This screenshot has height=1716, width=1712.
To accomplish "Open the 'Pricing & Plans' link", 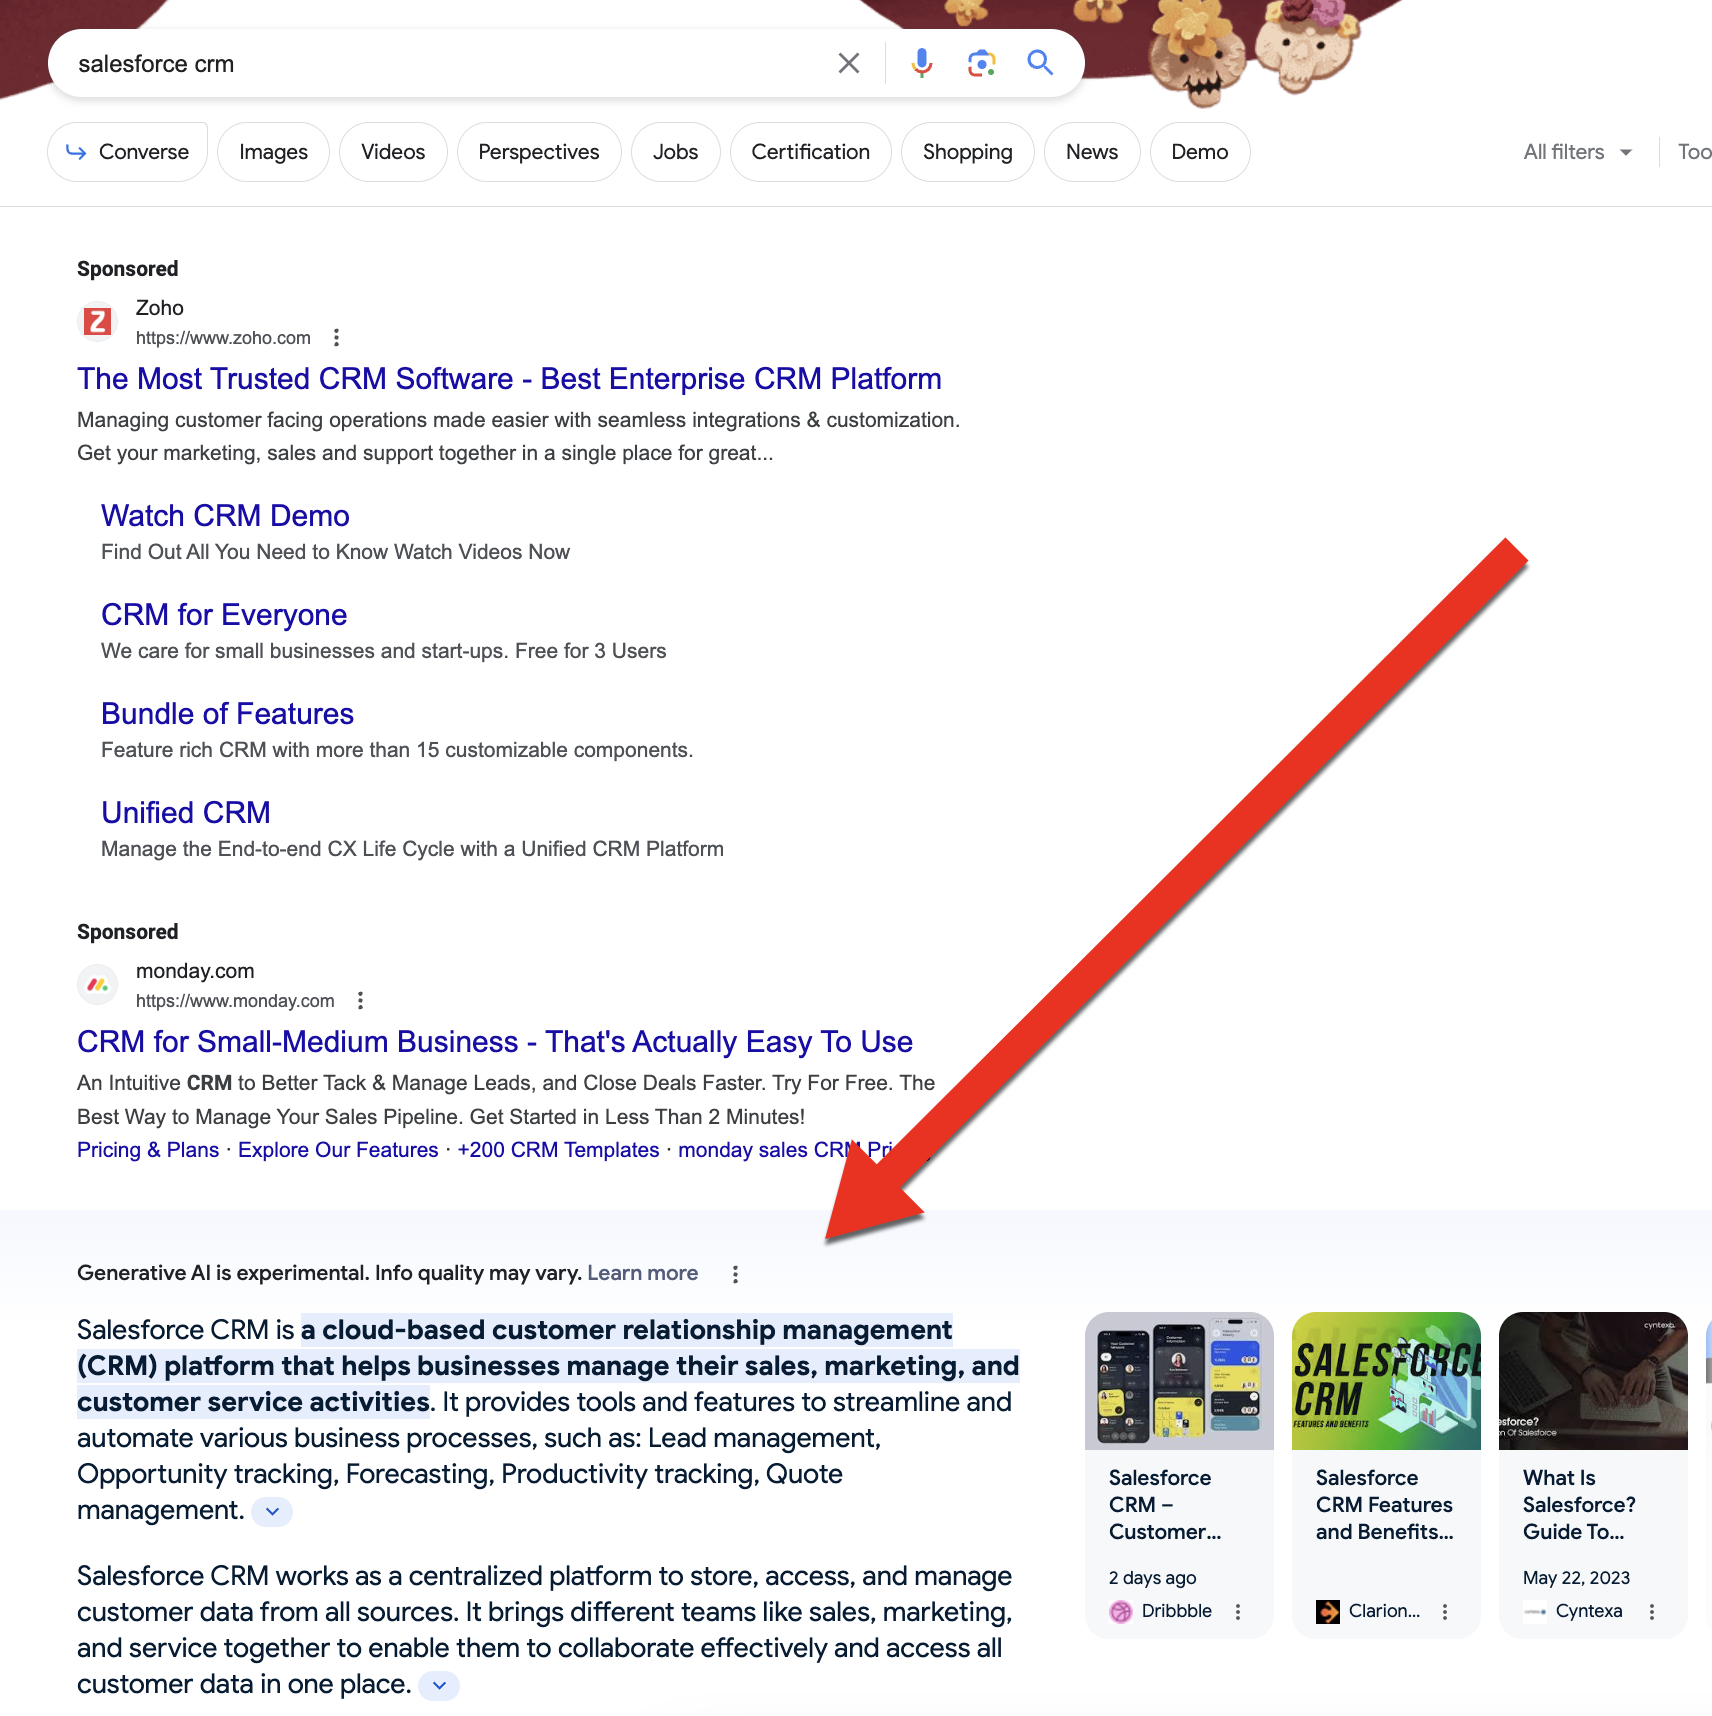I will tap(148, 1150).
